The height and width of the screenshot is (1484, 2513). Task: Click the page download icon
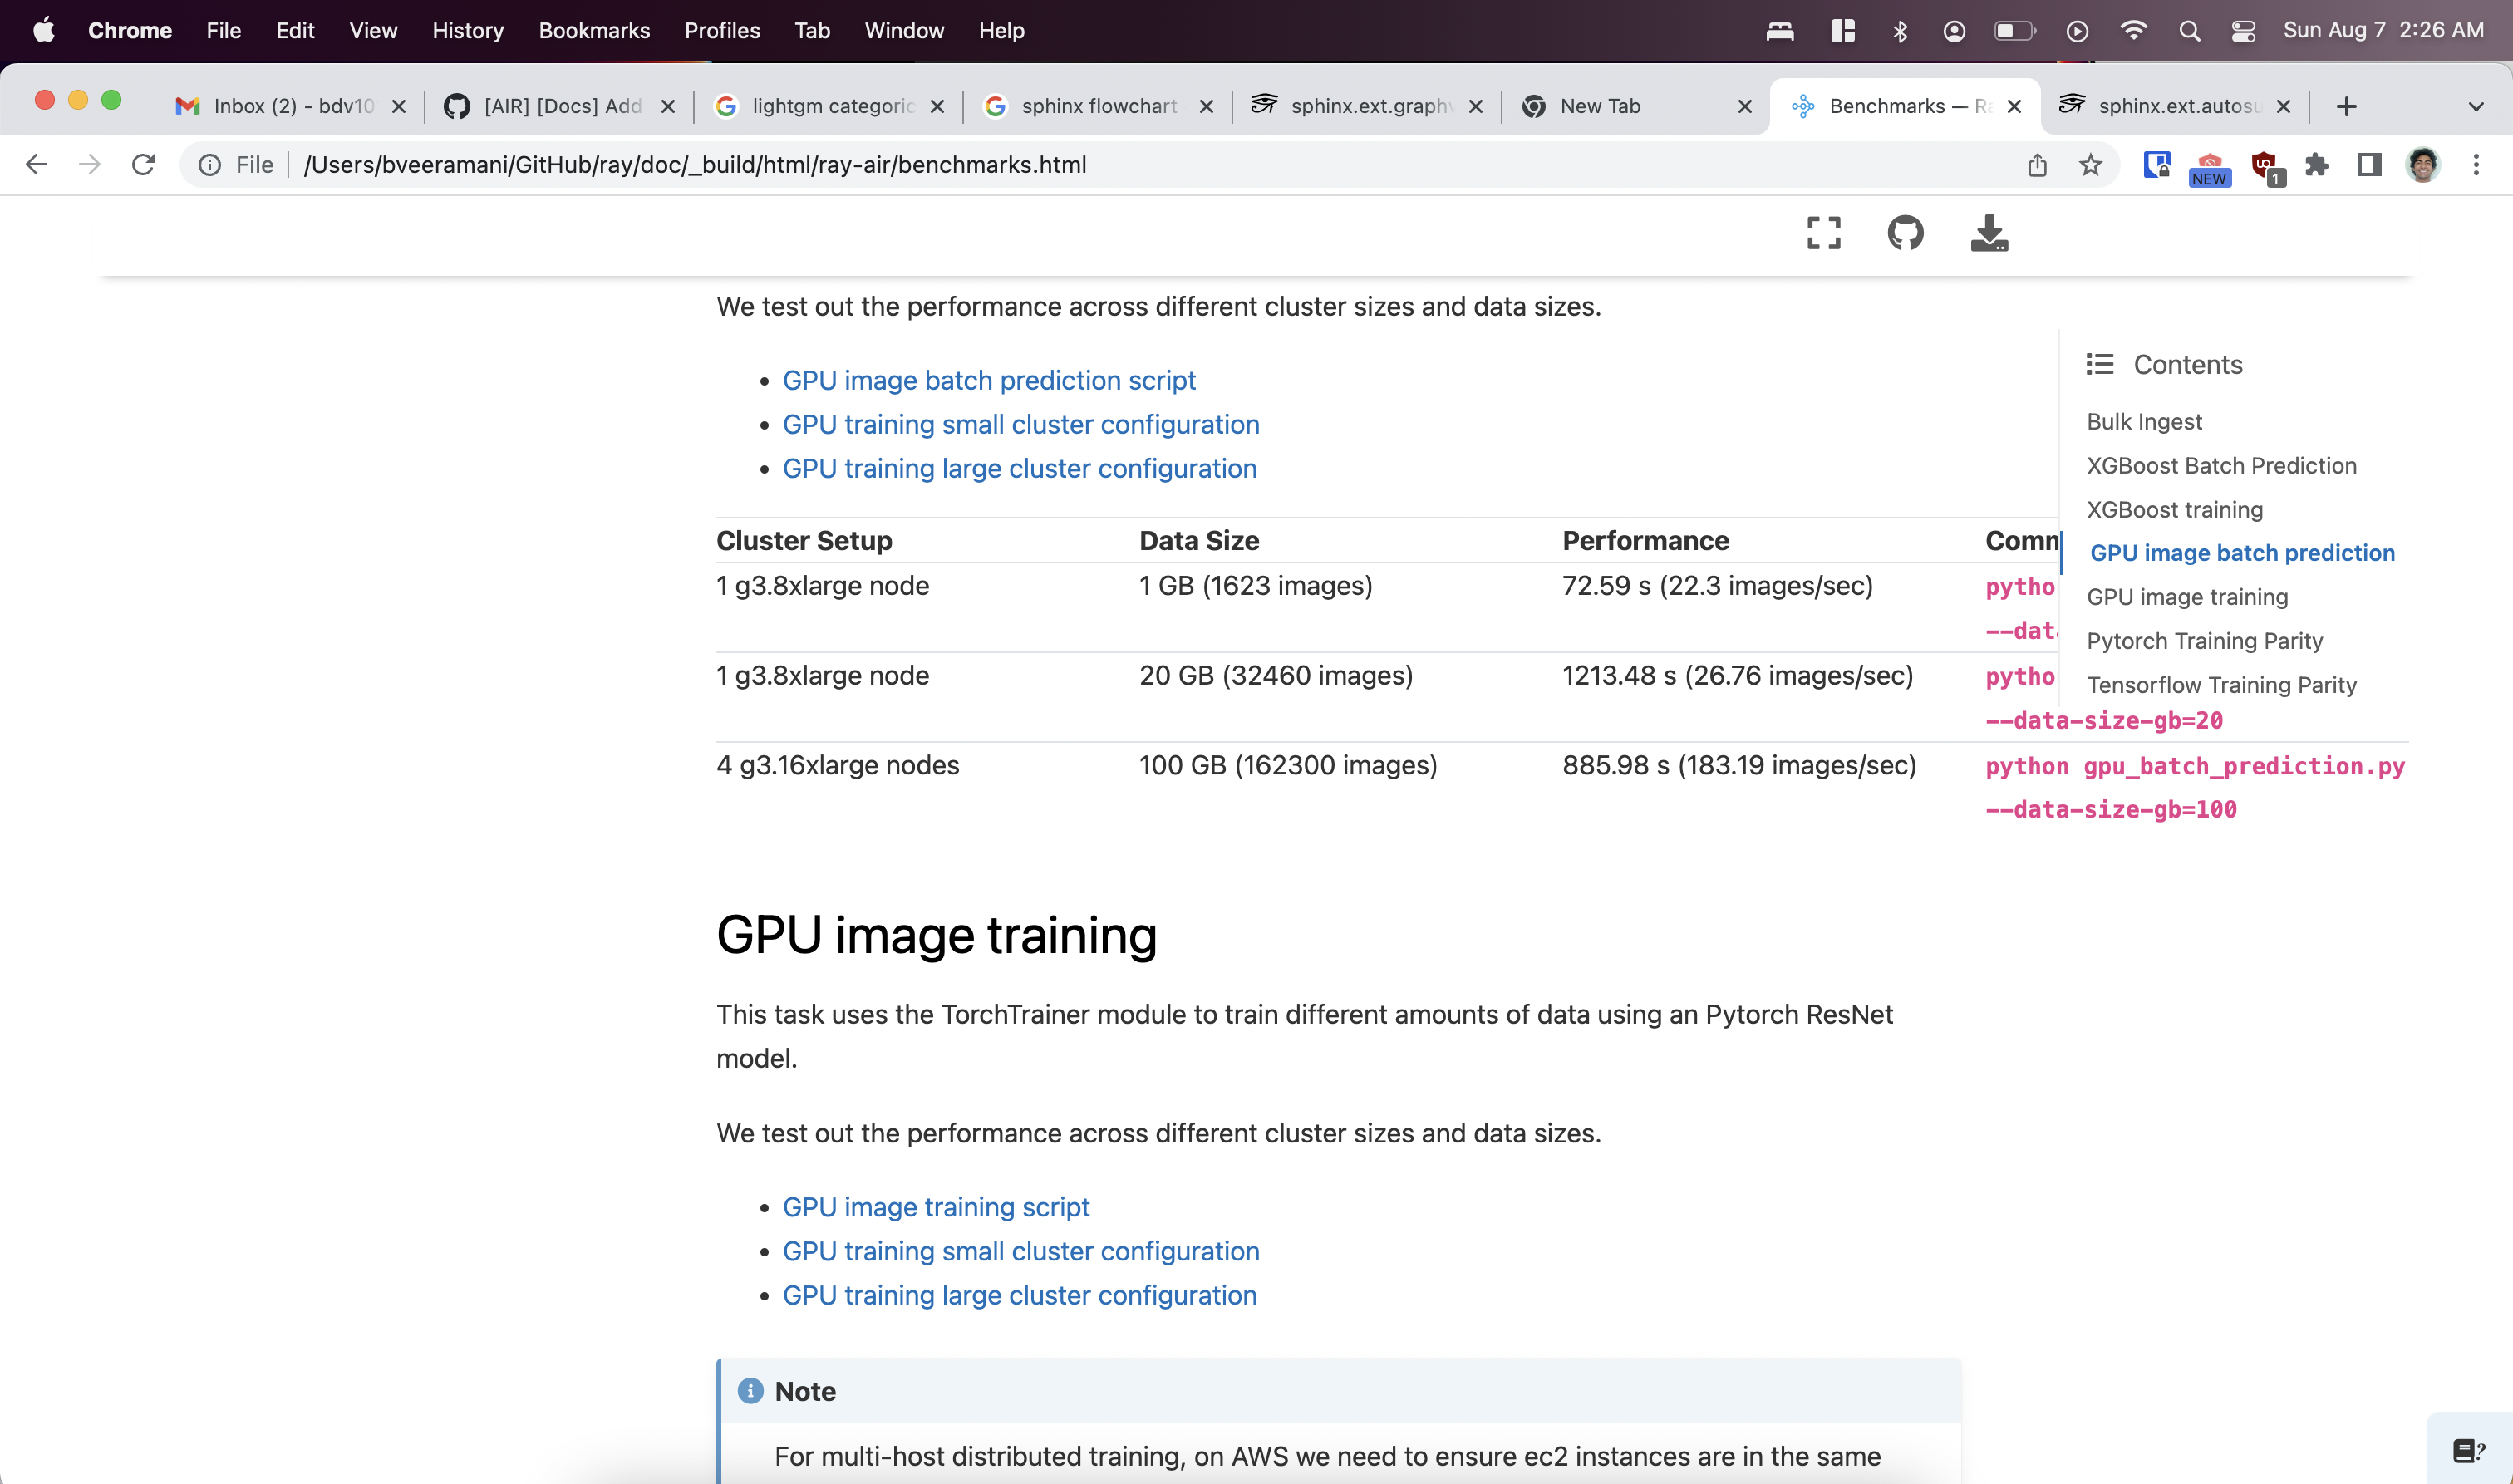(1989, 233)
